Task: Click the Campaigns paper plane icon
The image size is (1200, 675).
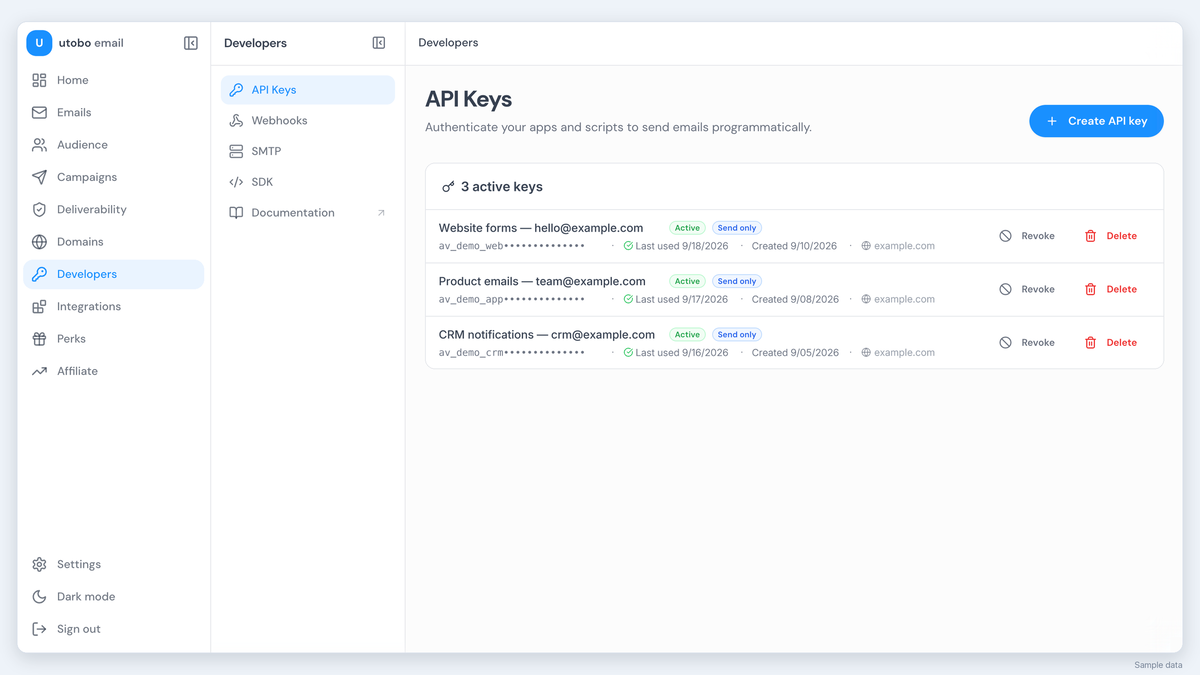Action: (39, 177)
